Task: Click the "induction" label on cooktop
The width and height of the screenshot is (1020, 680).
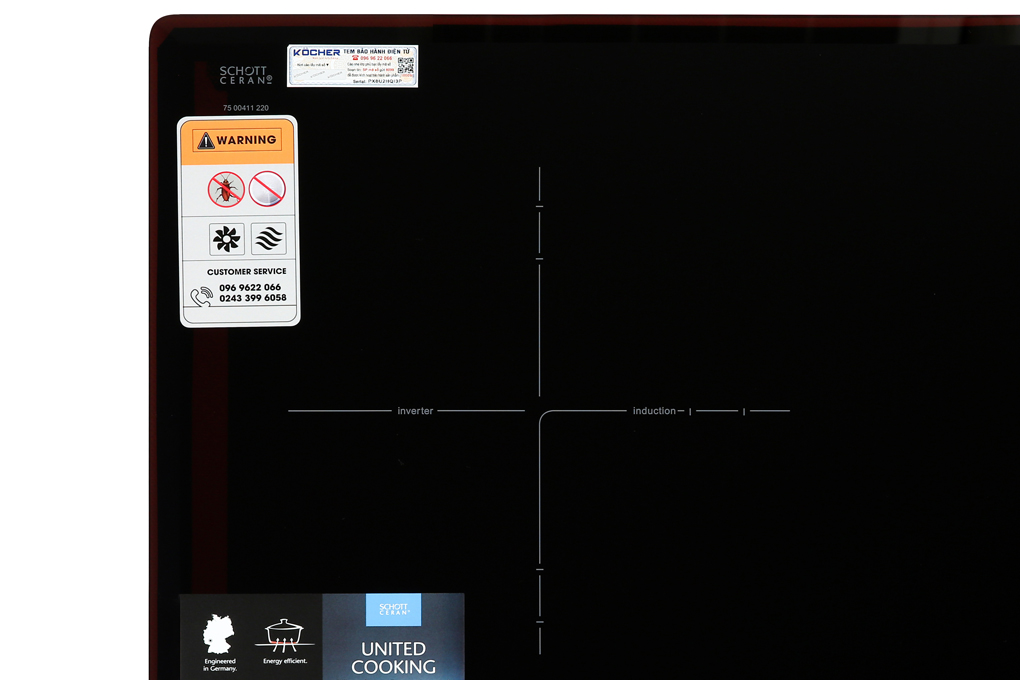Action: coord(654,411)
